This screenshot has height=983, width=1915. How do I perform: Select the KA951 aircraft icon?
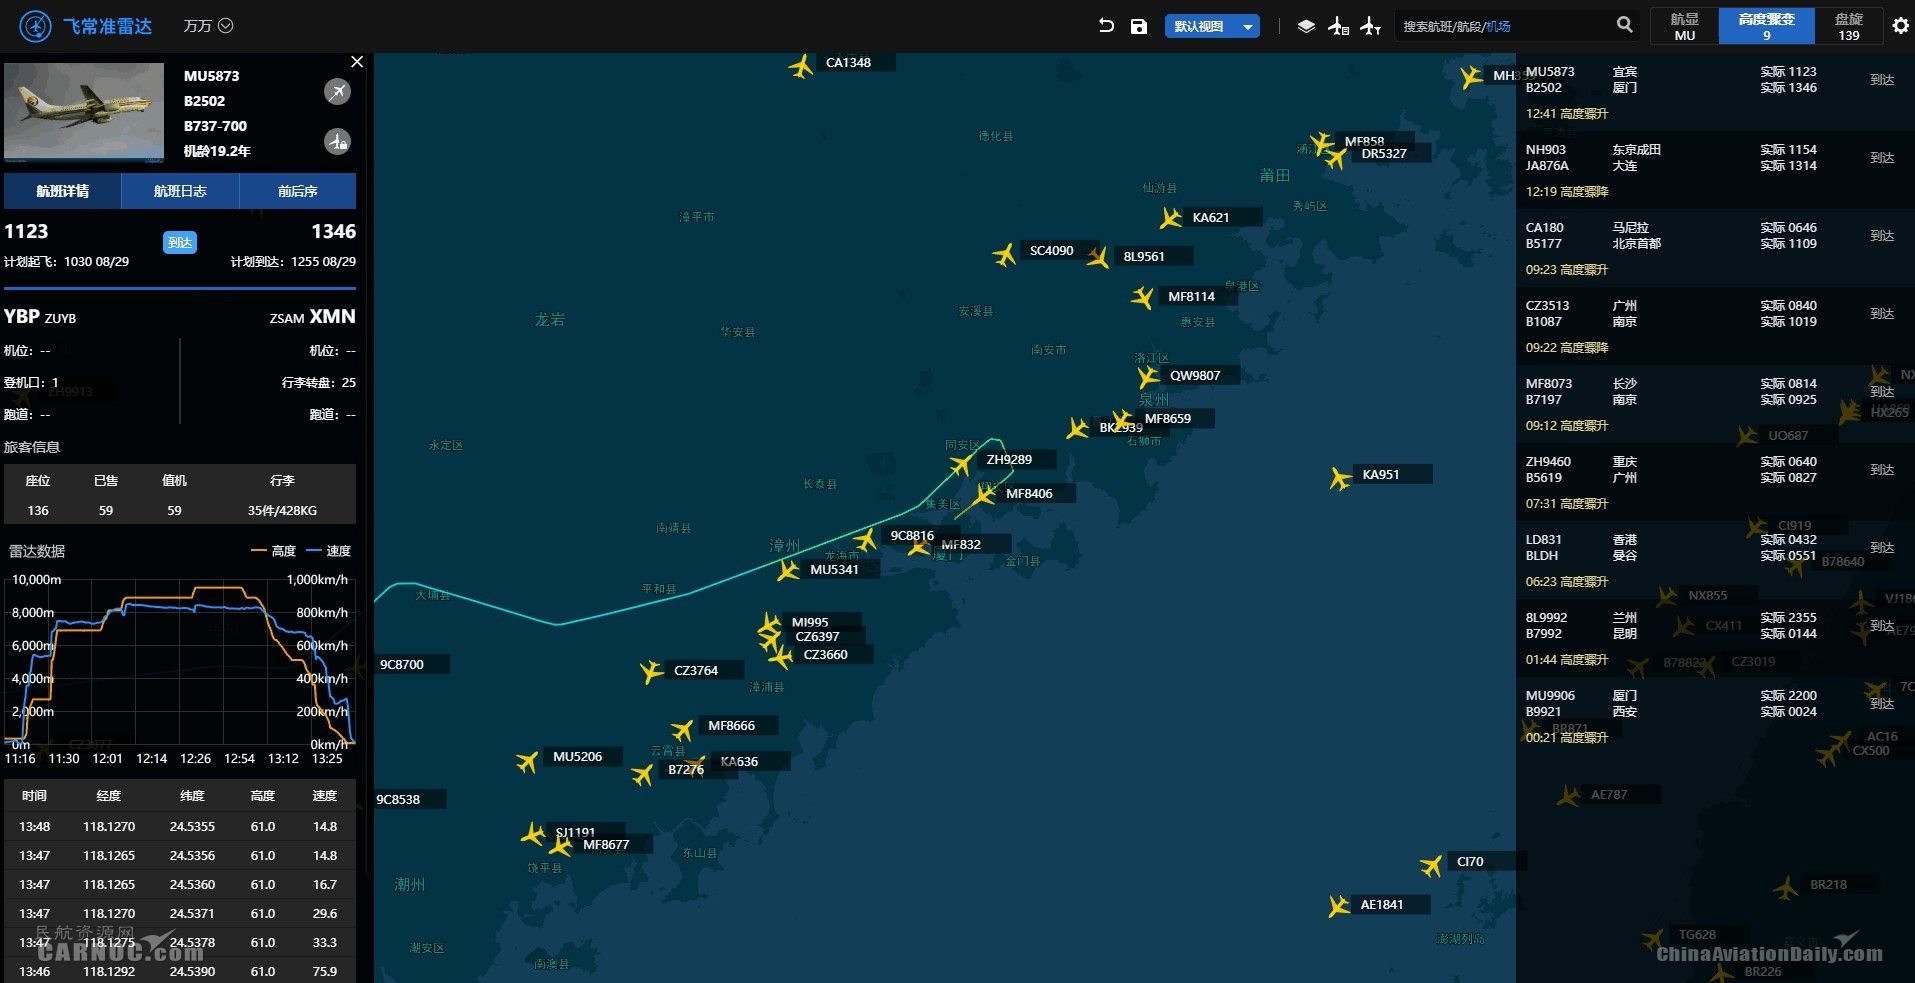point(1340,478)
